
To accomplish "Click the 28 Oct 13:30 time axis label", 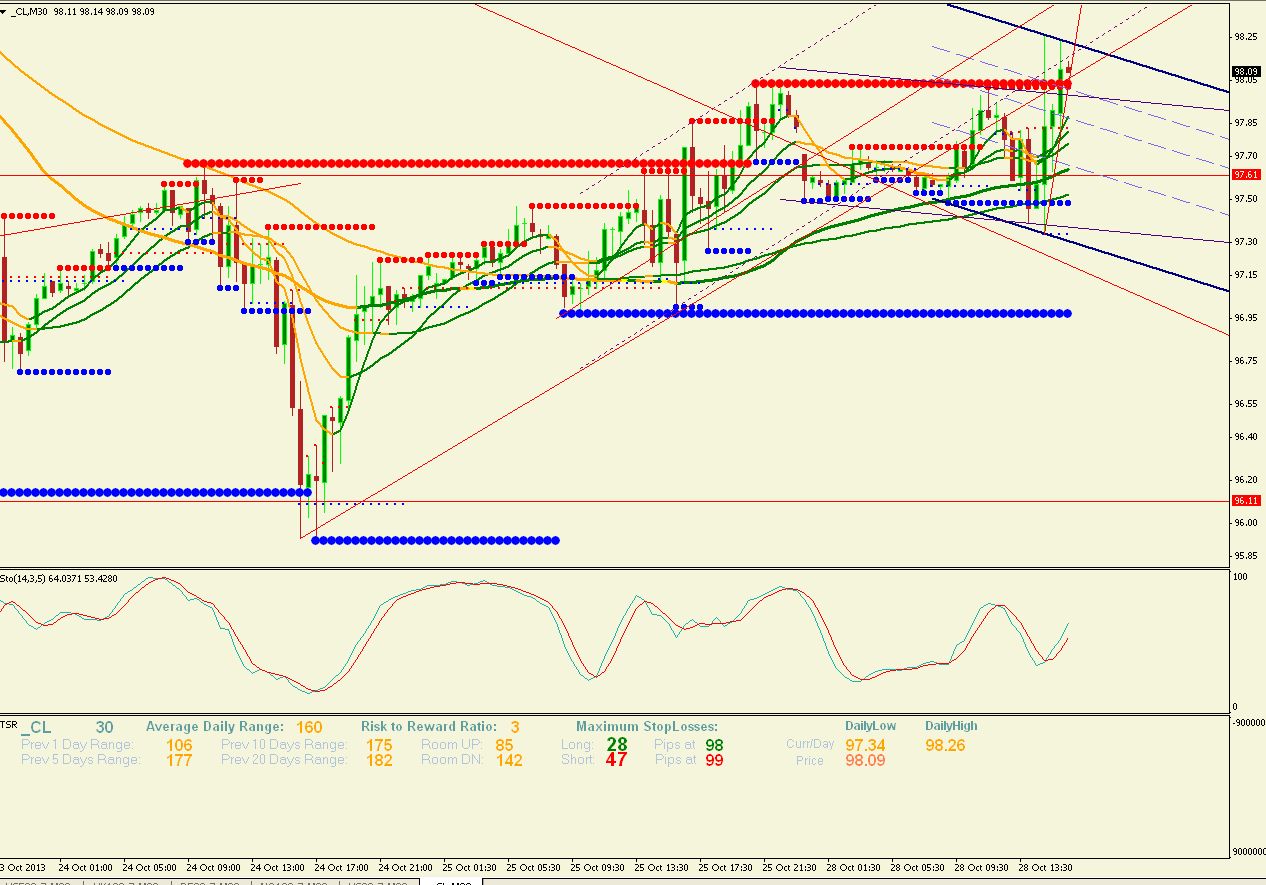I will tap(1045, 867).
